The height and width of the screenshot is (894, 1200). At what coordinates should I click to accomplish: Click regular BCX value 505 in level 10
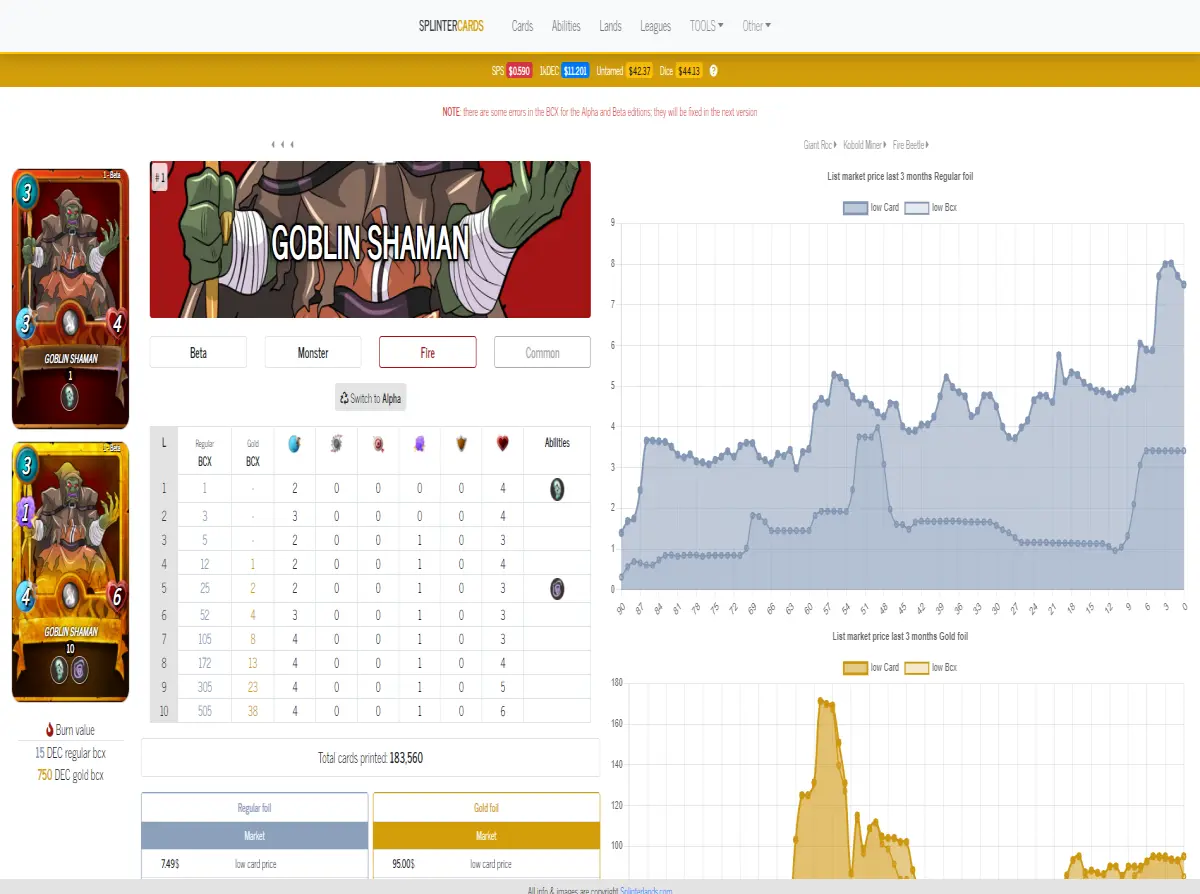pos(204,712)
